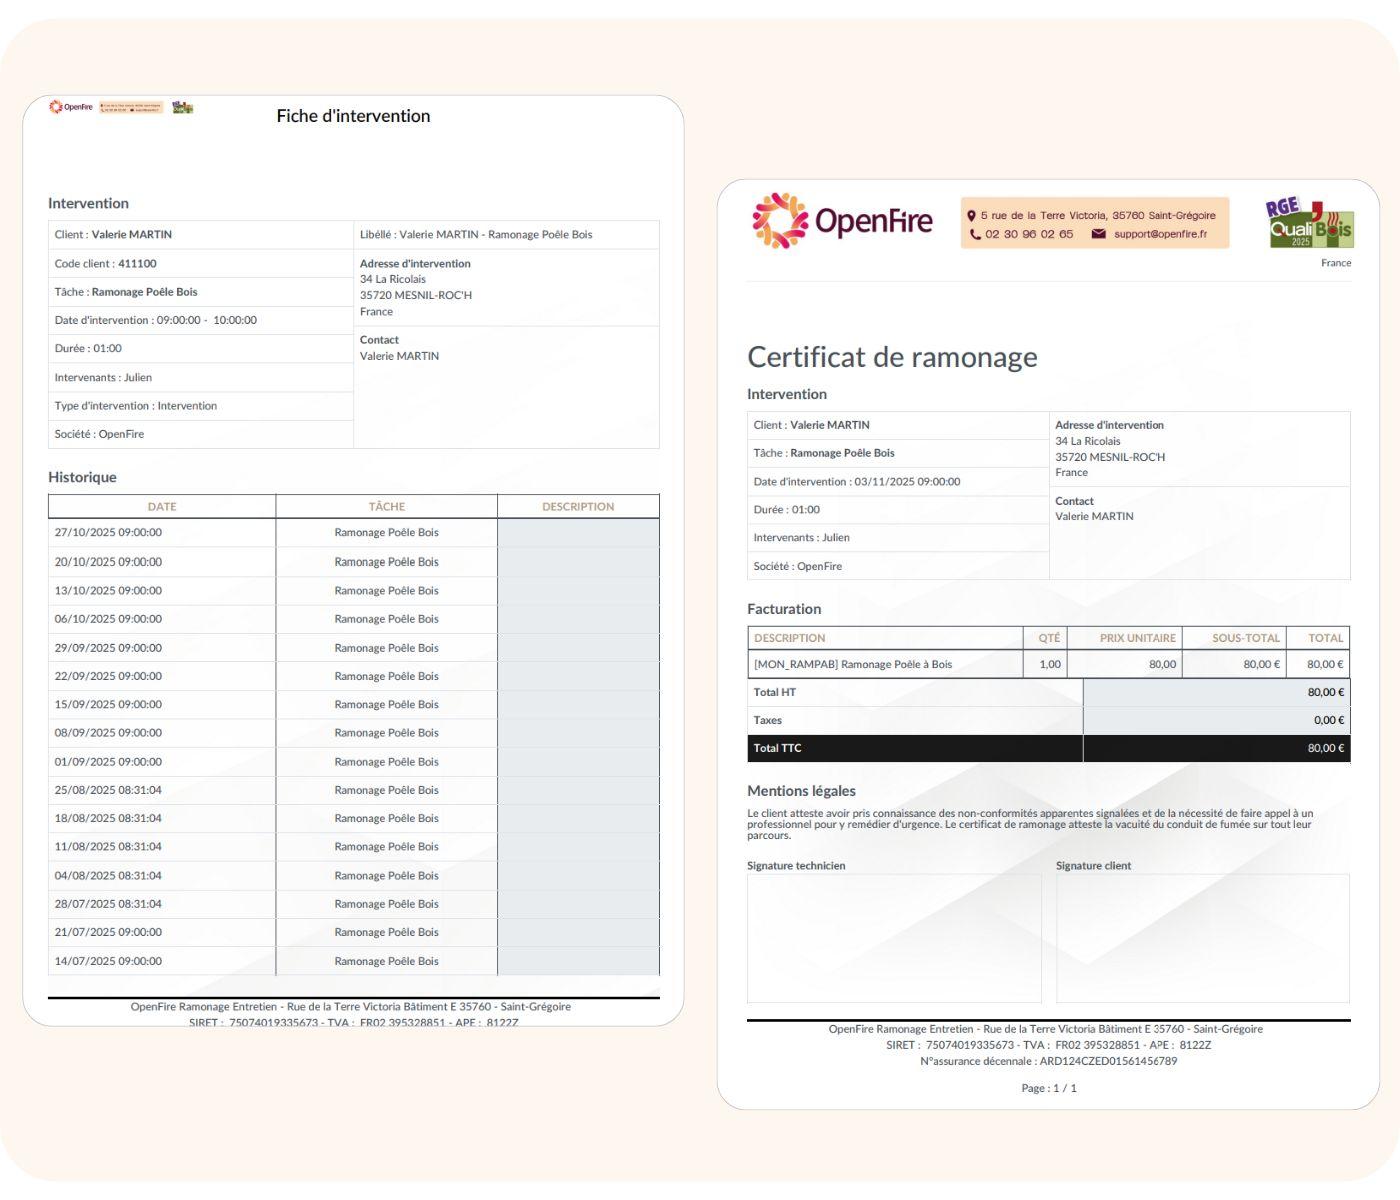Image resolution: width=1400 pixels, height=1200 pixels.
Task: Click the large OpenFire logo on the certificate
Action: [x=842, y=221]
